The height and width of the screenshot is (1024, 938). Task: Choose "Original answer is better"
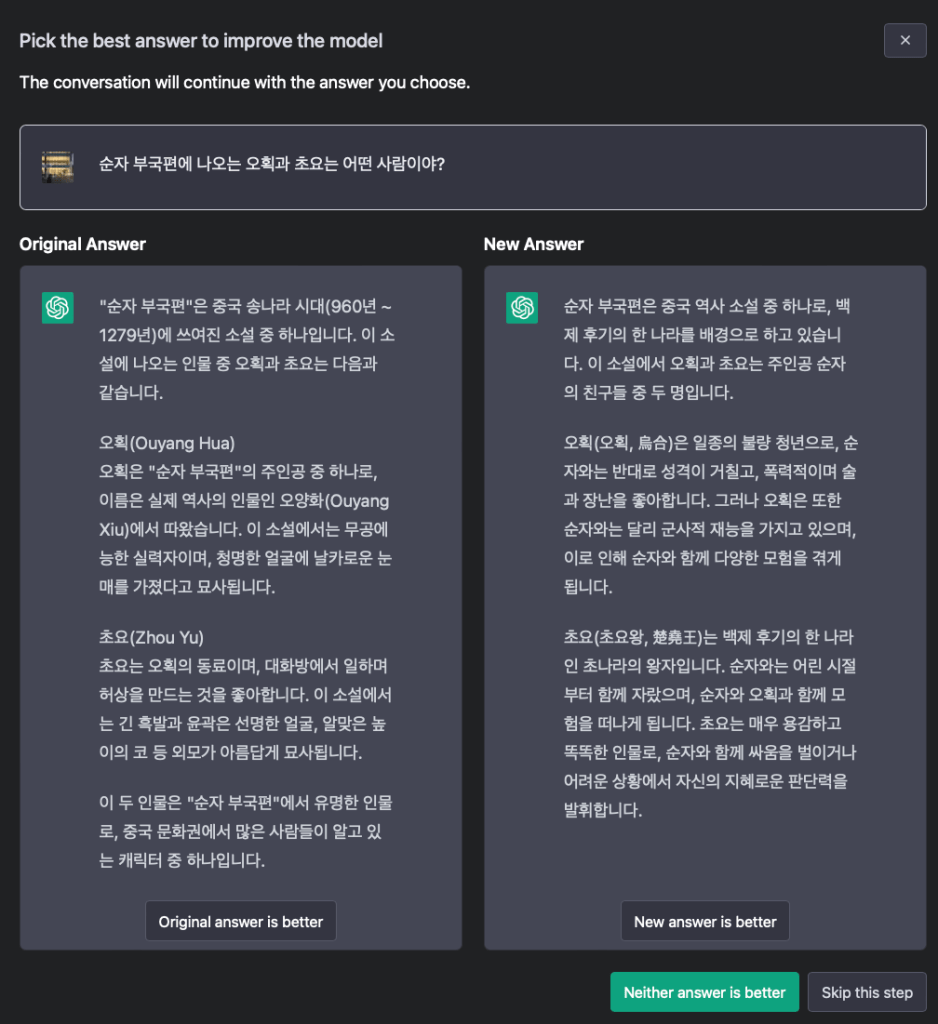click(241, 921)
